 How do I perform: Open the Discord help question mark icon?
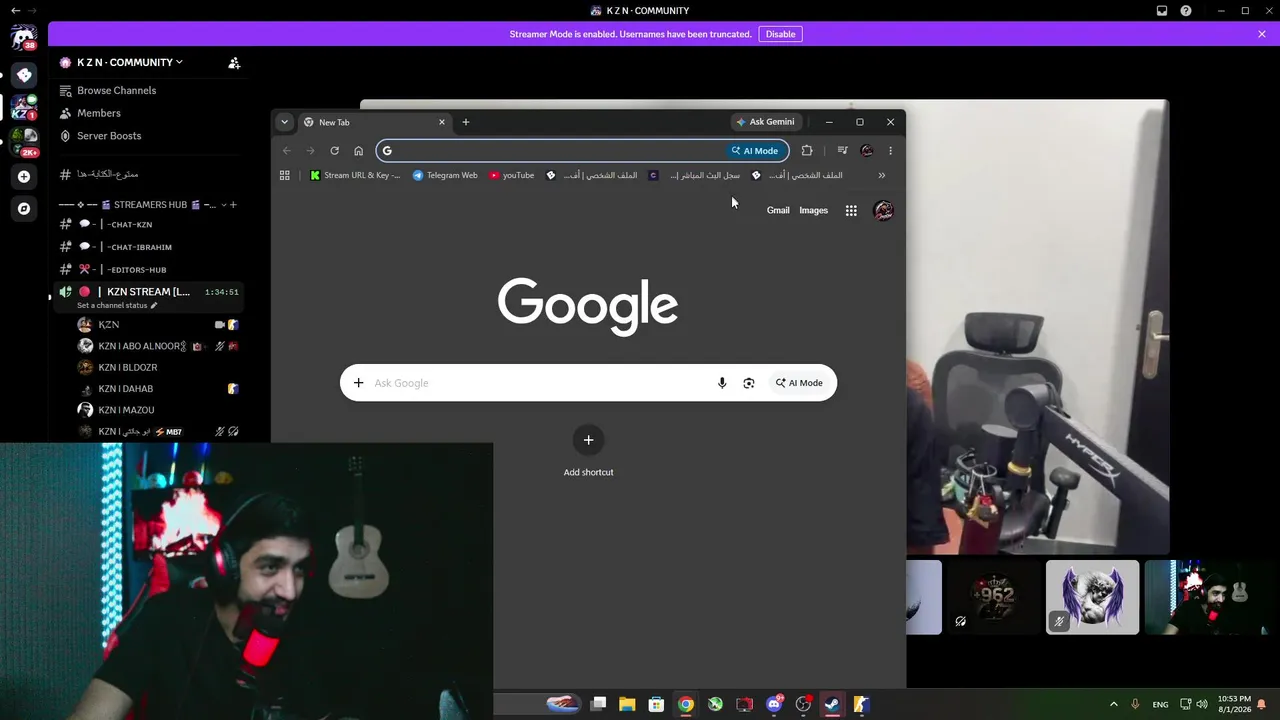coord(1186,11)
